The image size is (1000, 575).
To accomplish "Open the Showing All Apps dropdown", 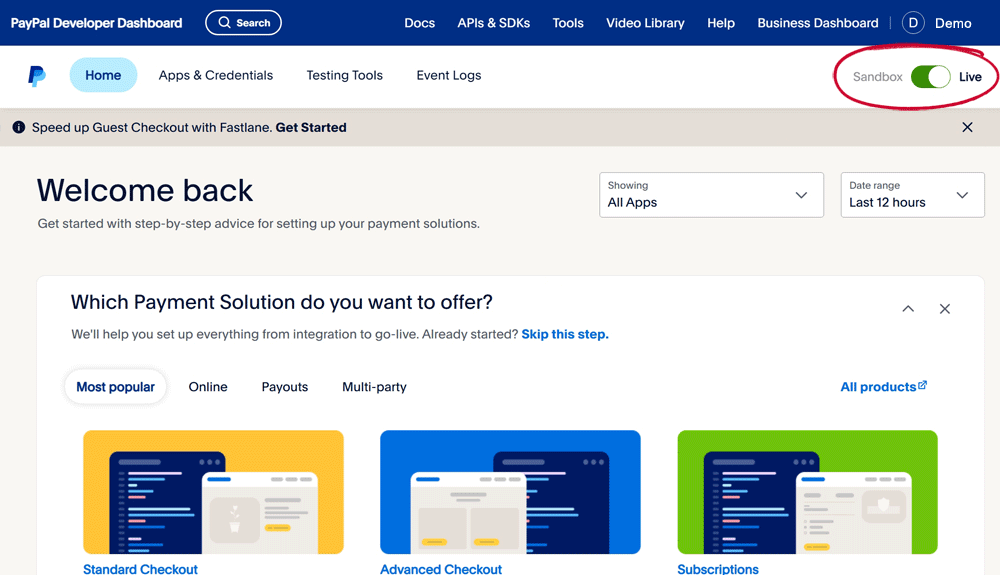I will click(x=711, y=195).
